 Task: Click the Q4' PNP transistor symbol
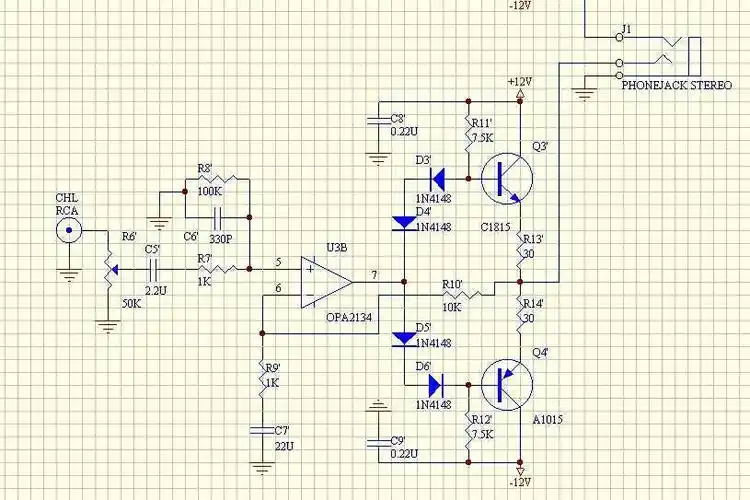click(505, 385)
